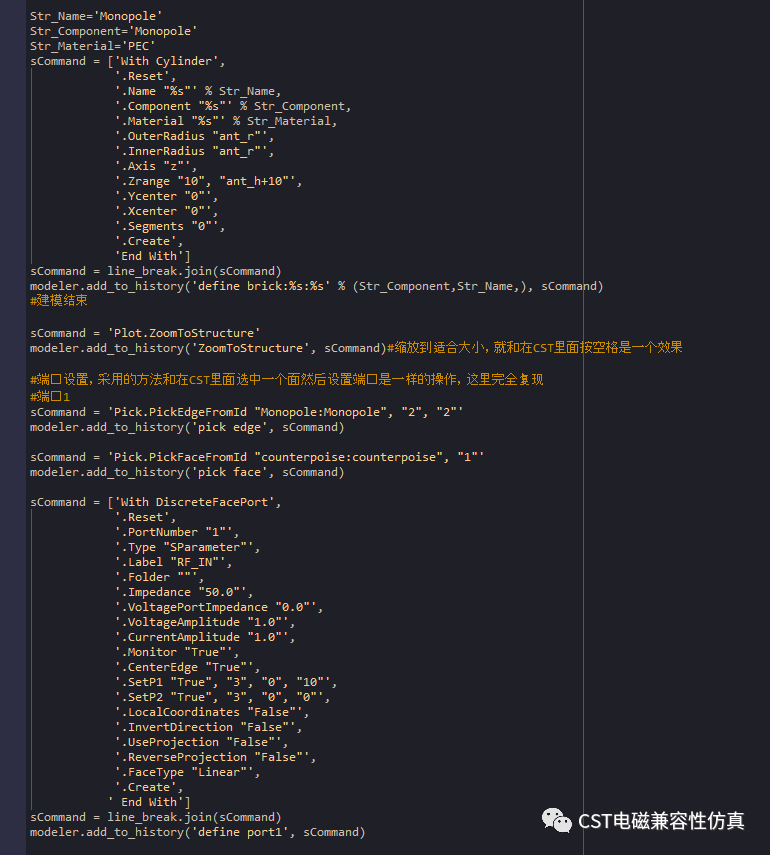Click the comment line #端口1
770x855 pixels.
click(x=50, y=397)
